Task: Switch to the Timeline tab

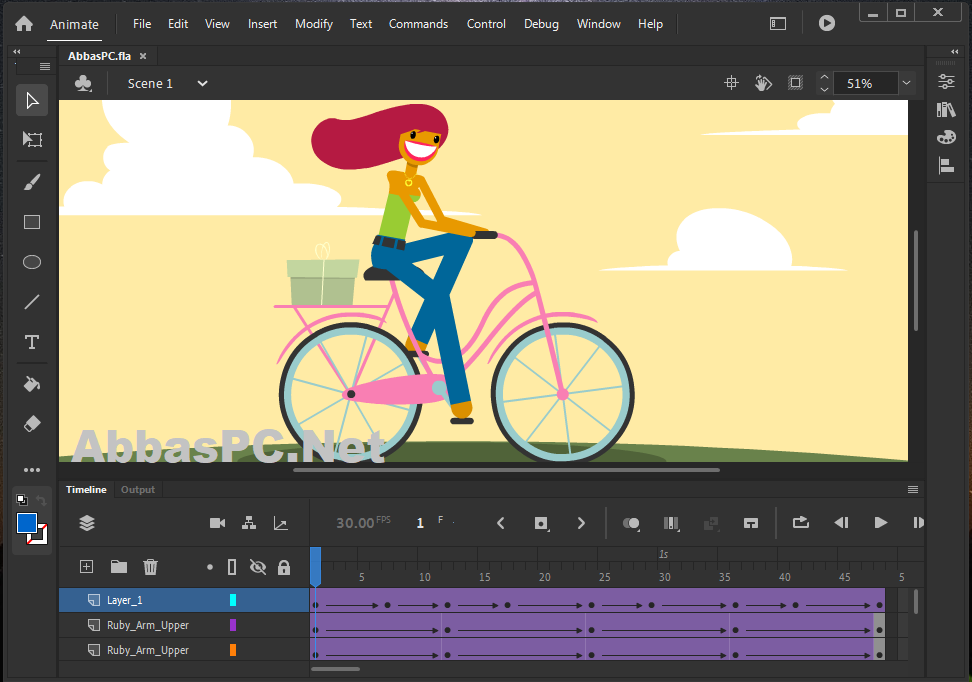Action: point(86,489)
